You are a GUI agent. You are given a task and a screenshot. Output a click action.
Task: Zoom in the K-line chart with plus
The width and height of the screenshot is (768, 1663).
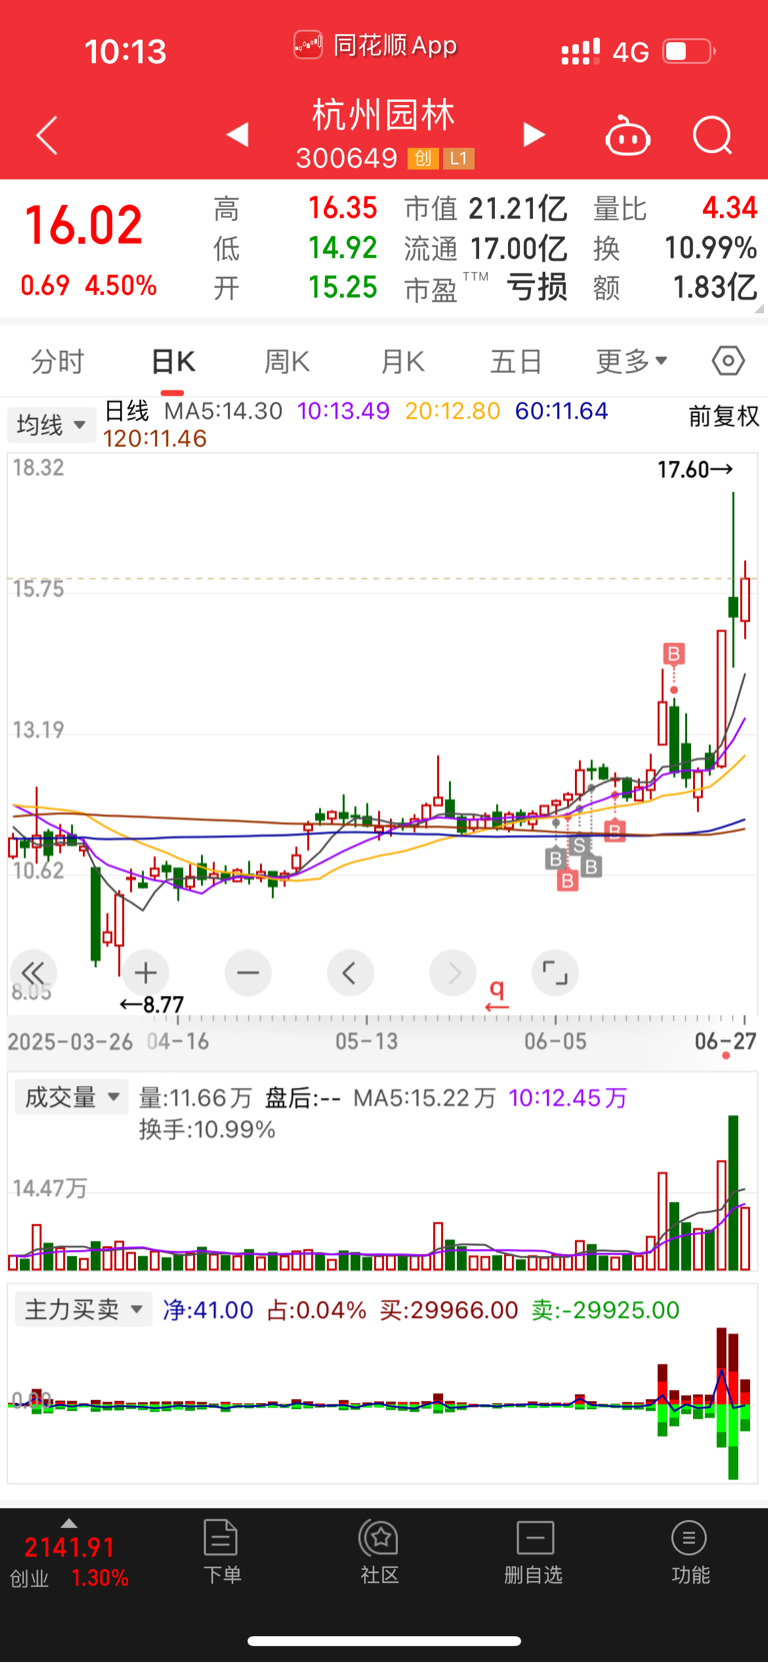(146, 972)
